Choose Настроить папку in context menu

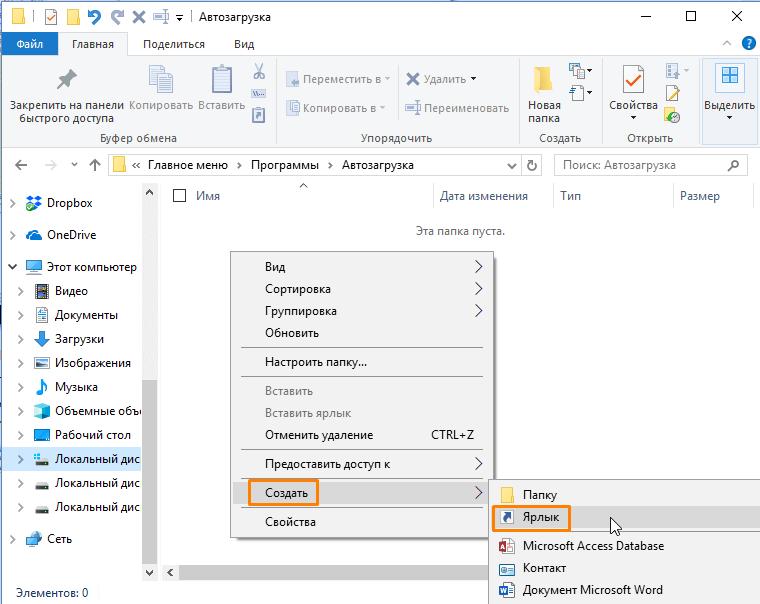tap(362, 362)
